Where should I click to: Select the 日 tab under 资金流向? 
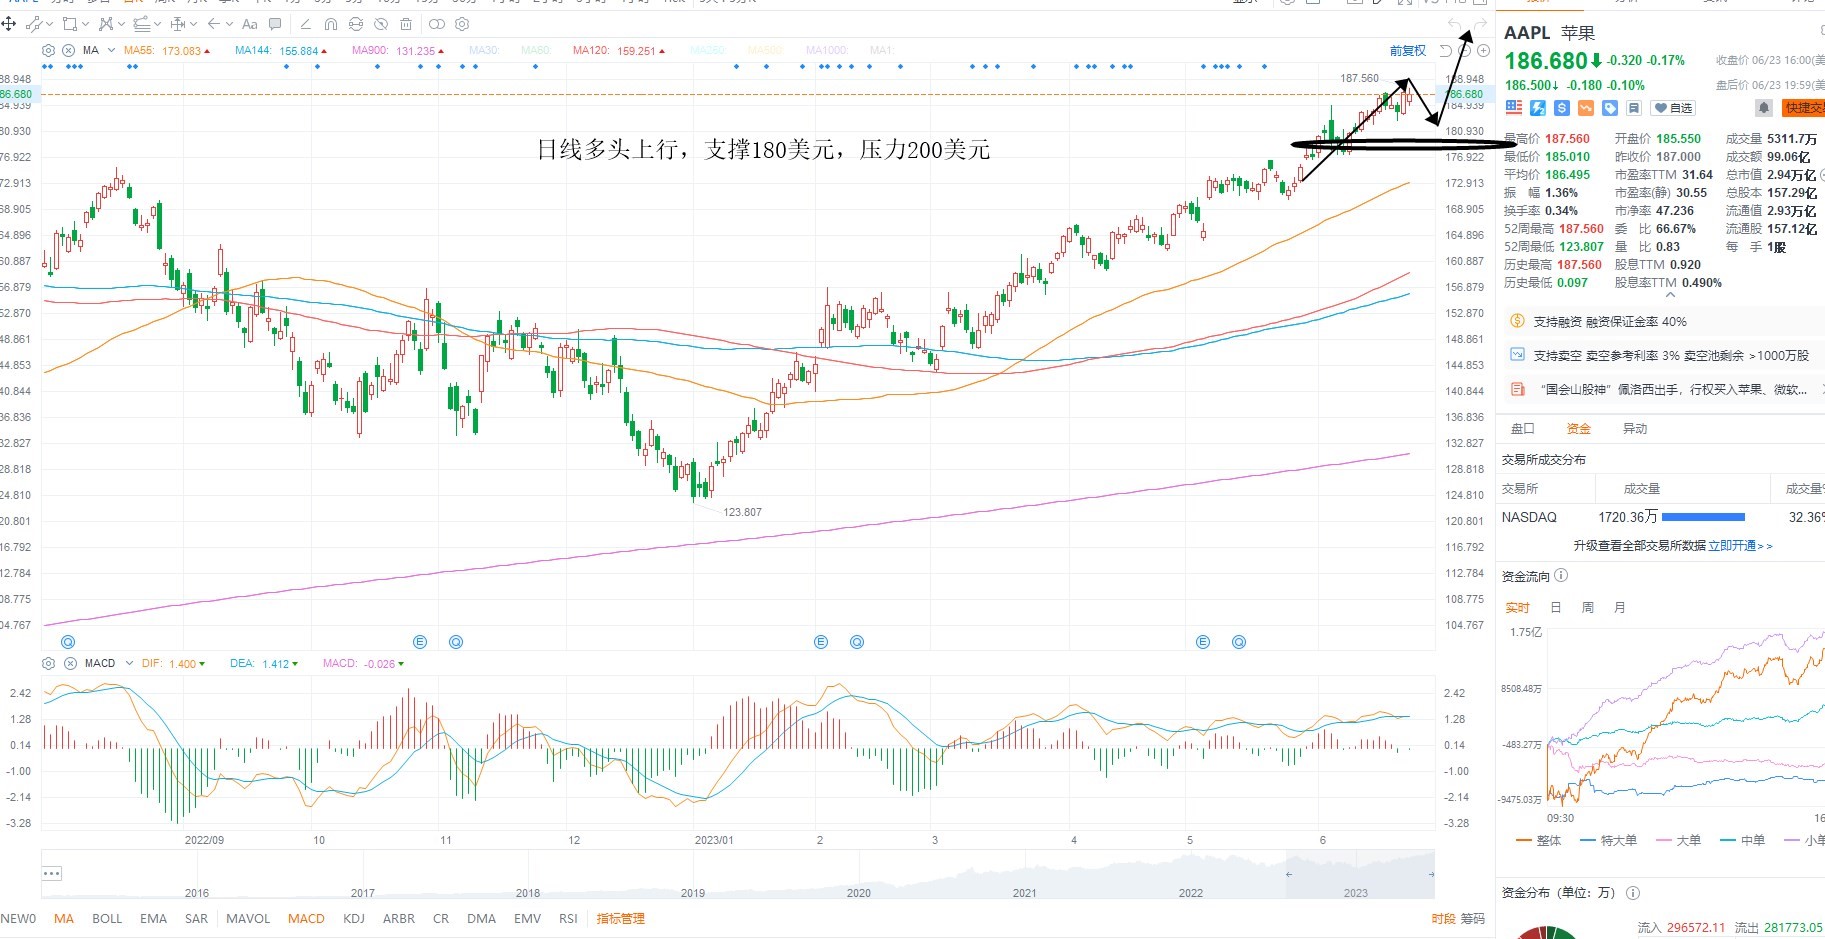tap(1555, 607)
